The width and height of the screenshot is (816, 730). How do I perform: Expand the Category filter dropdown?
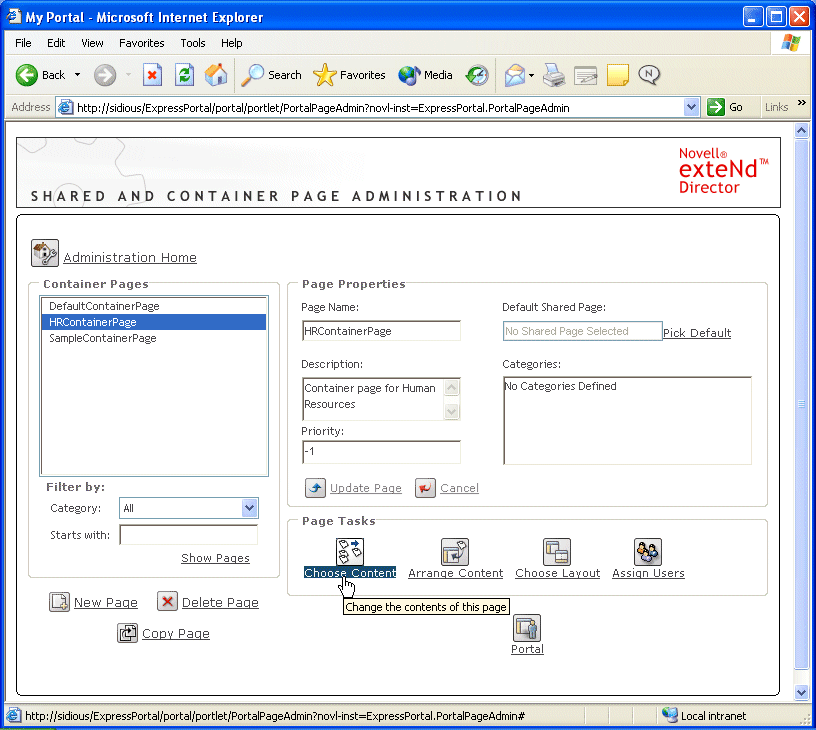coord(249,508)
